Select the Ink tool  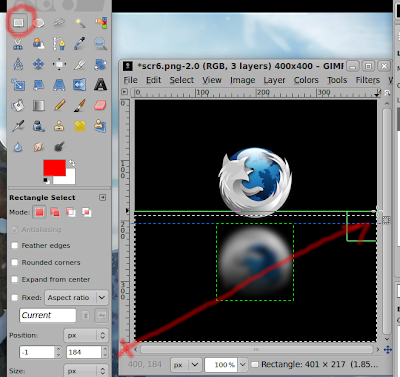39,126
